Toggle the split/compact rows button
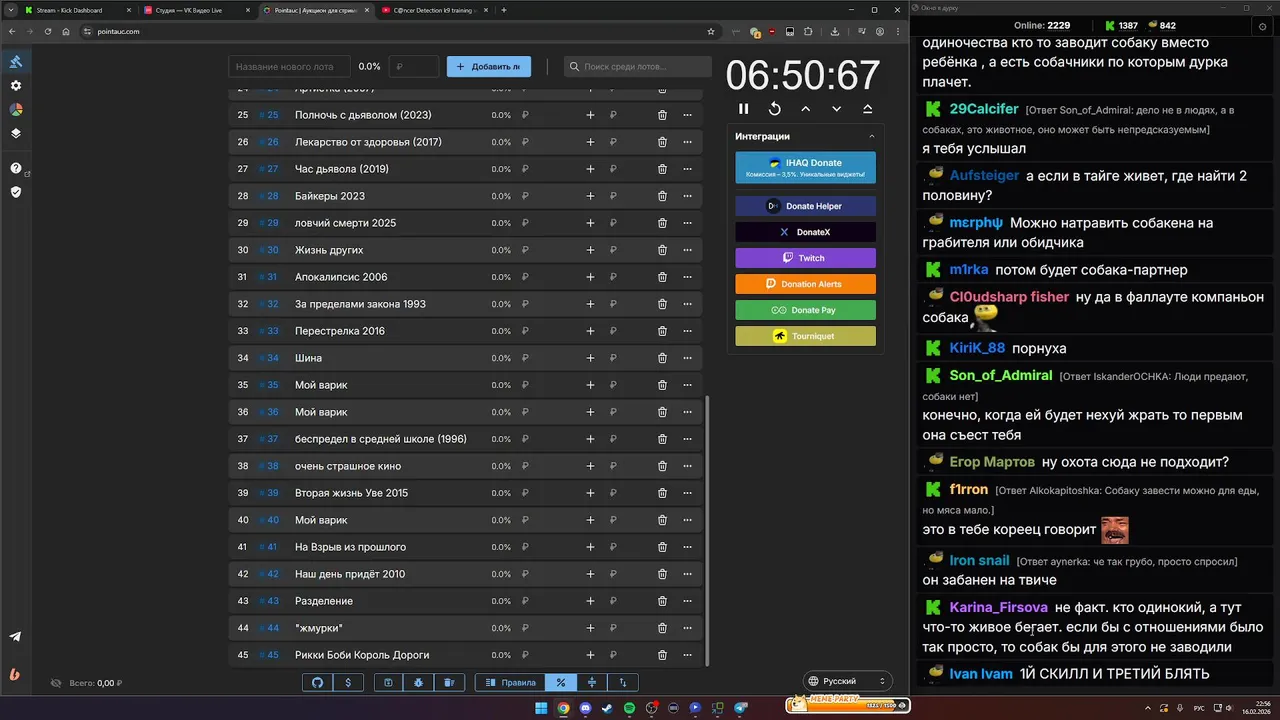Screen dimensions: 1280x720 (592, 682)
